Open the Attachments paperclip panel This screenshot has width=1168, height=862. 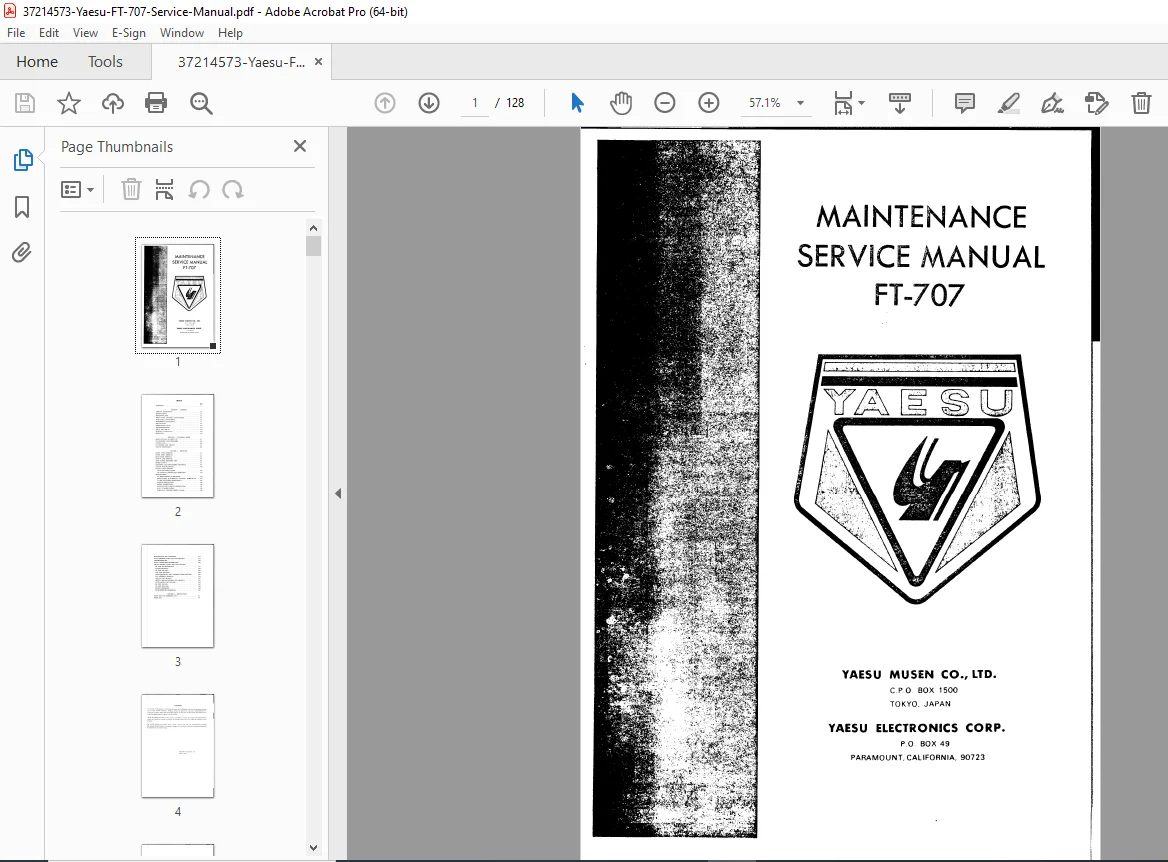click(22, 253)
